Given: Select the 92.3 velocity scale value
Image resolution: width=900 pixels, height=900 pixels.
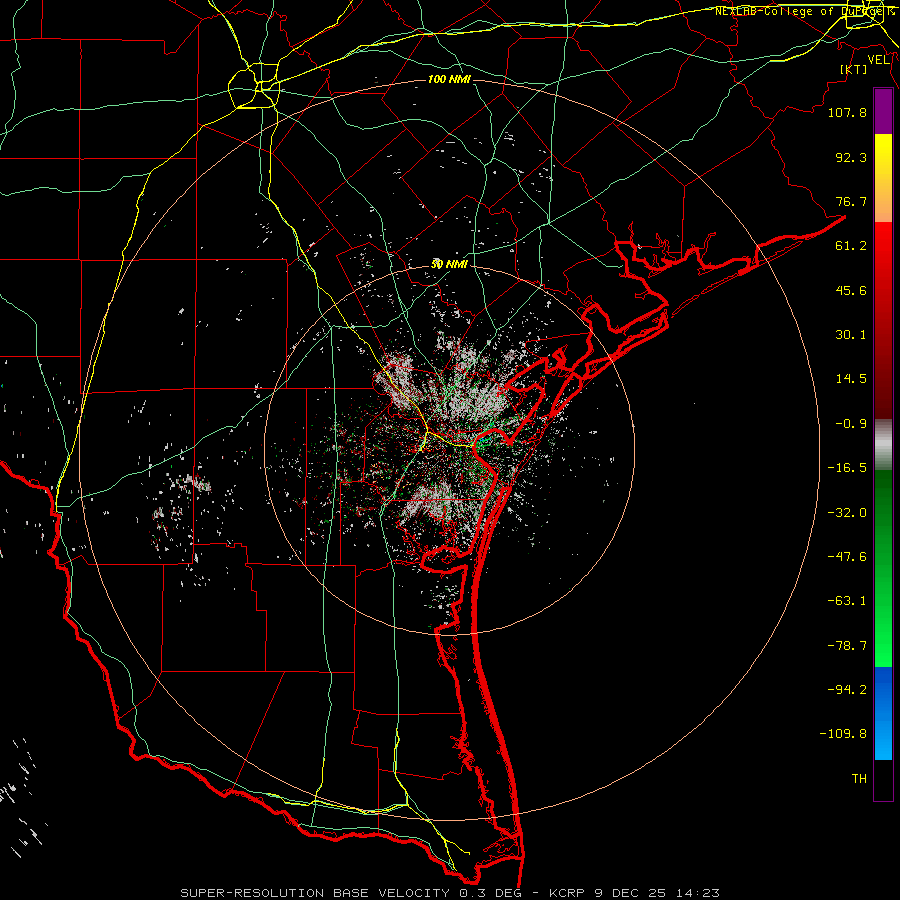Looking at the screenshot, I should click(851, 157).
